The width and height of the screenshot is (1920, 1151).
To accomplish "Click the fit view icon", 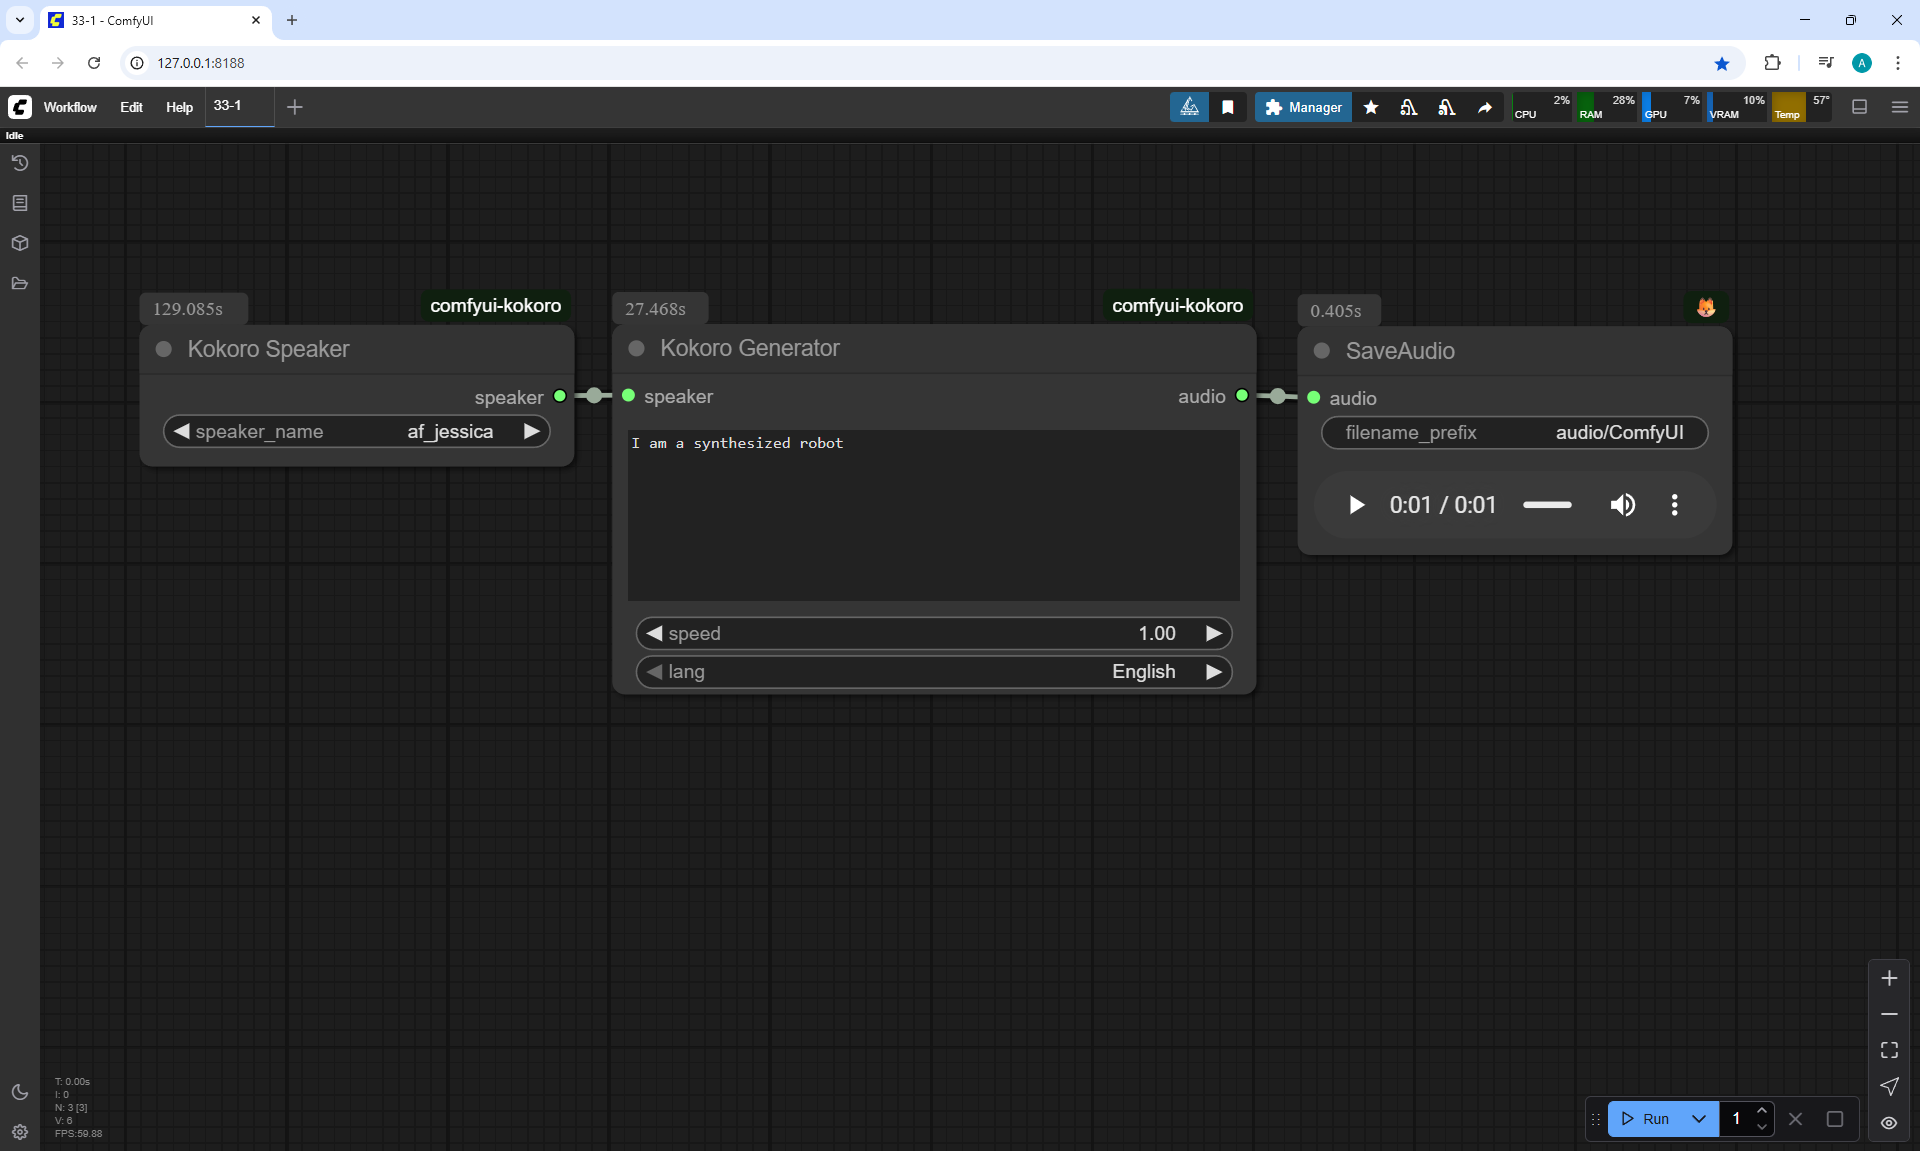I will coord(1889,1050).
